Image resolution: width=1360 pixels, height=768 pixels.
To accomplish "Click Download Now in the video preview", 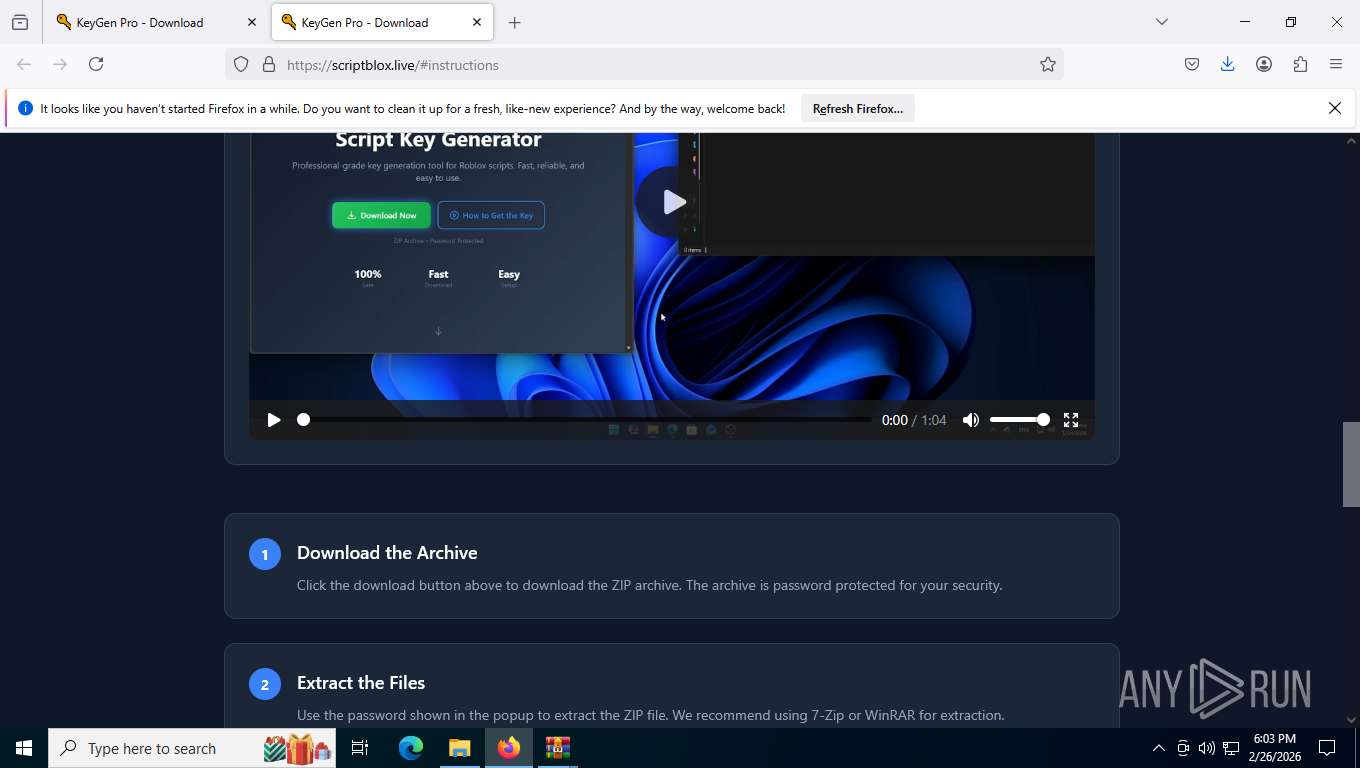I will point(381,215).
